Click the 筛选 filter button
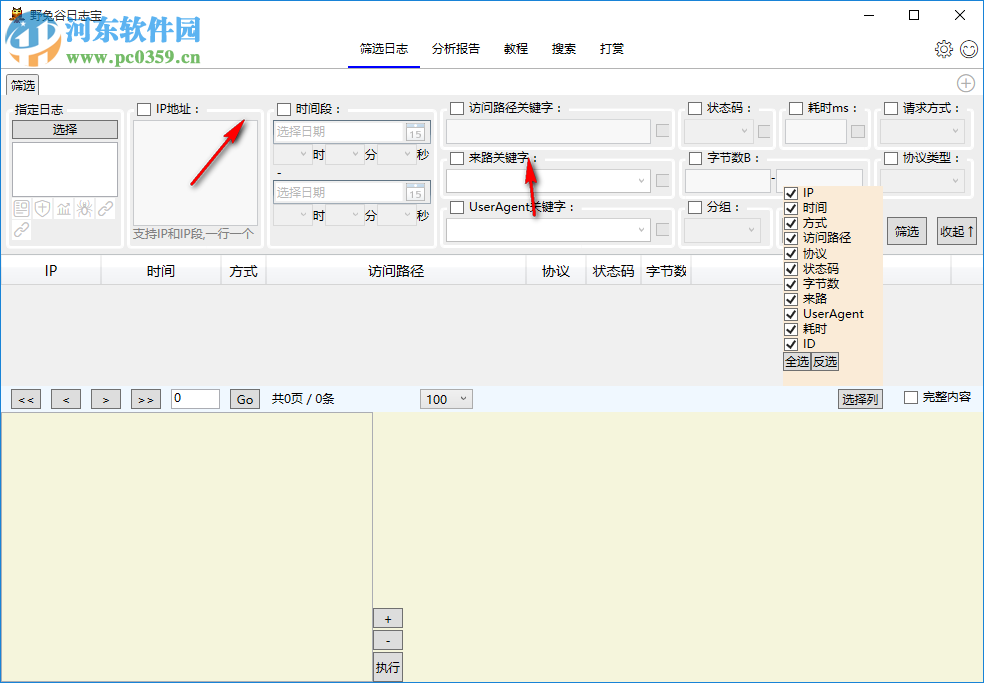Image resolution: width=984 pixels, height=683 pixels. (906, 230)
